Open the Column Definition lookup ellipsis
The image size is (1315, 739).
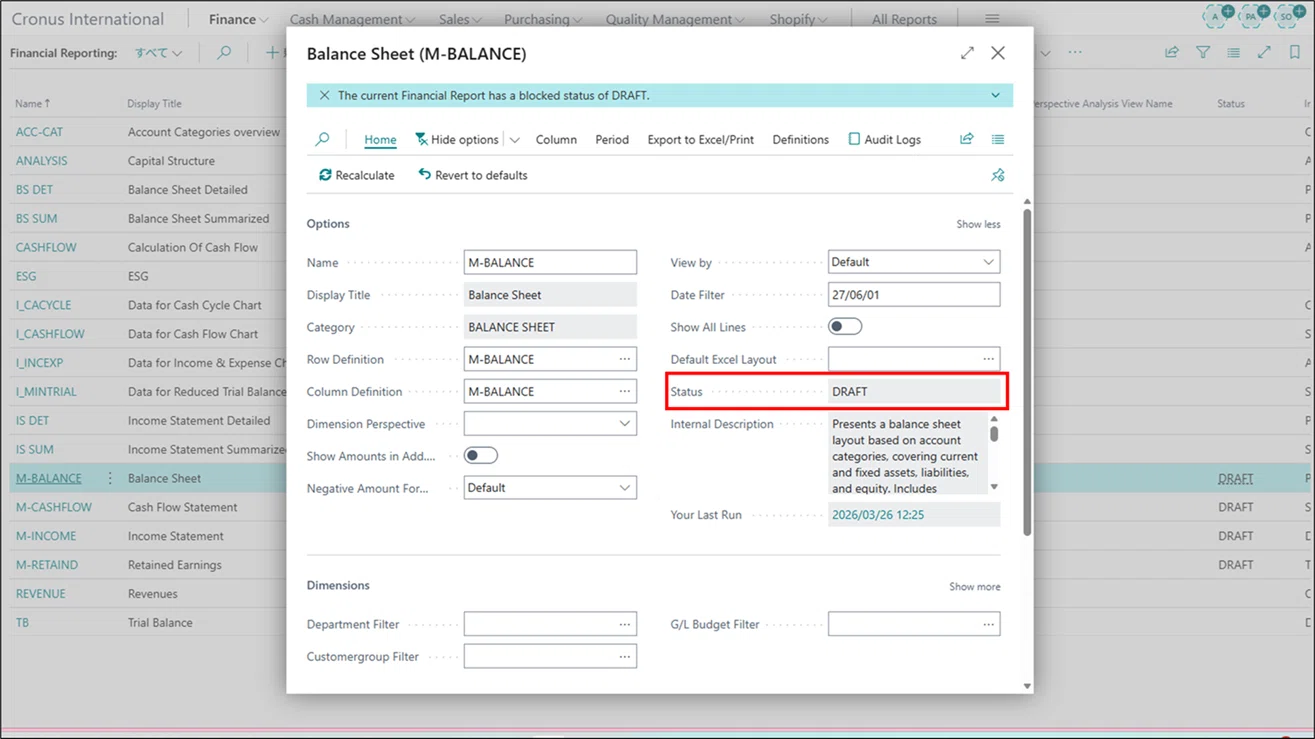point(625,391)
